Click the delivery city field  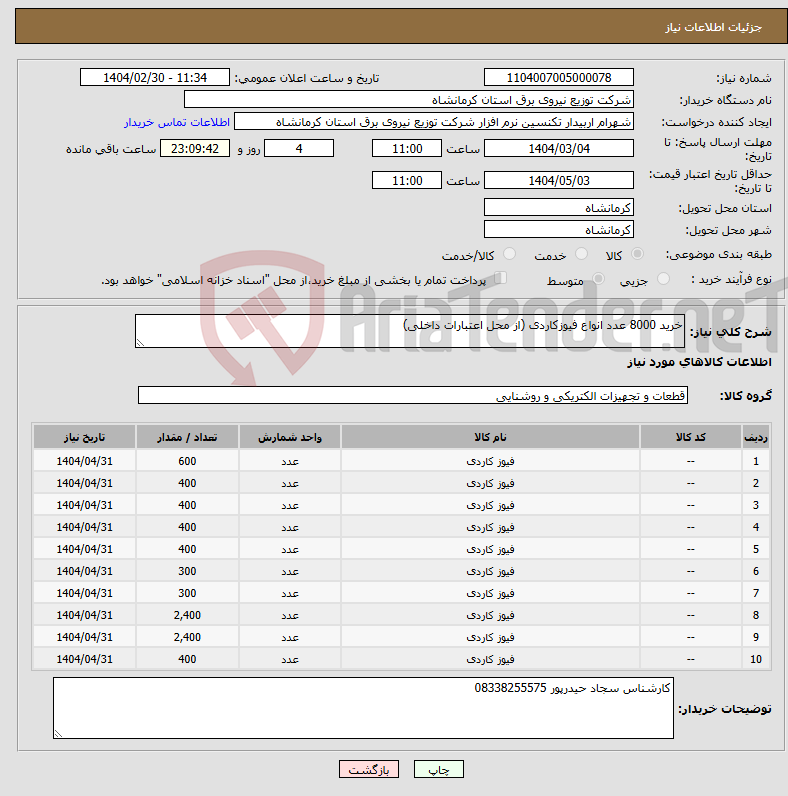[x=559, y=229]
